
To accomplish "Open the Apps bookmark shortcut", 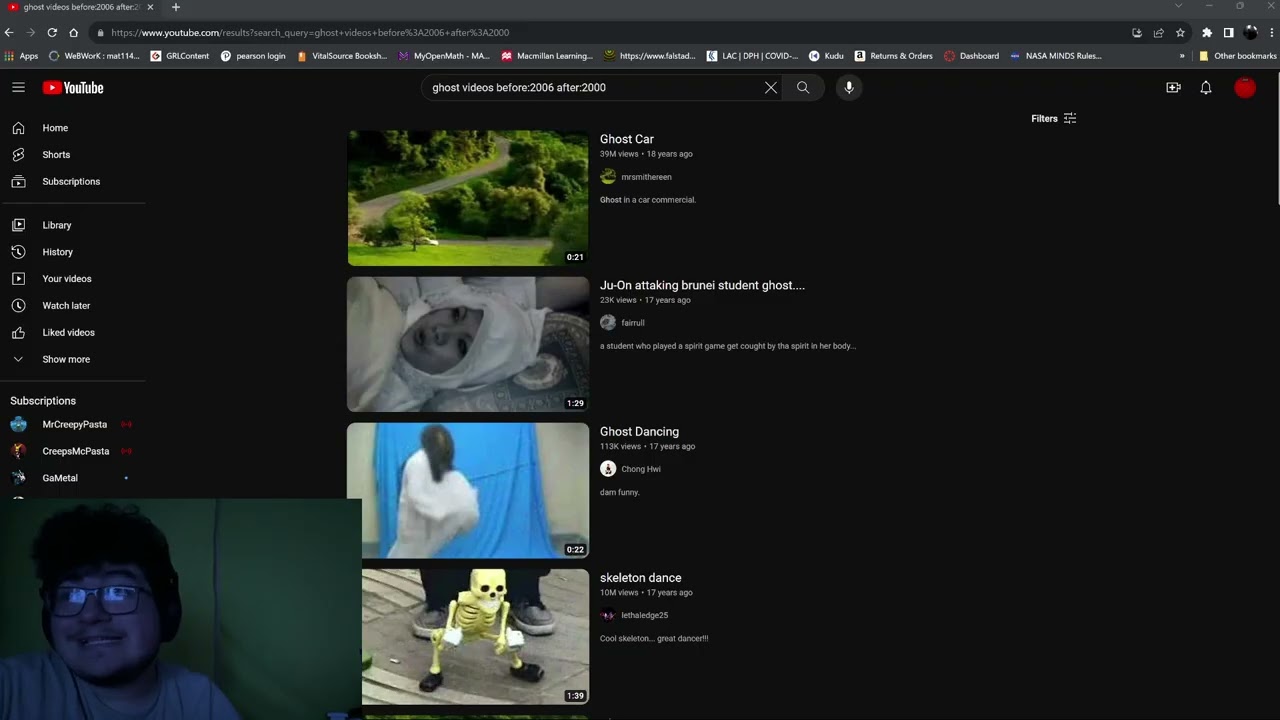I will [21, 56].
